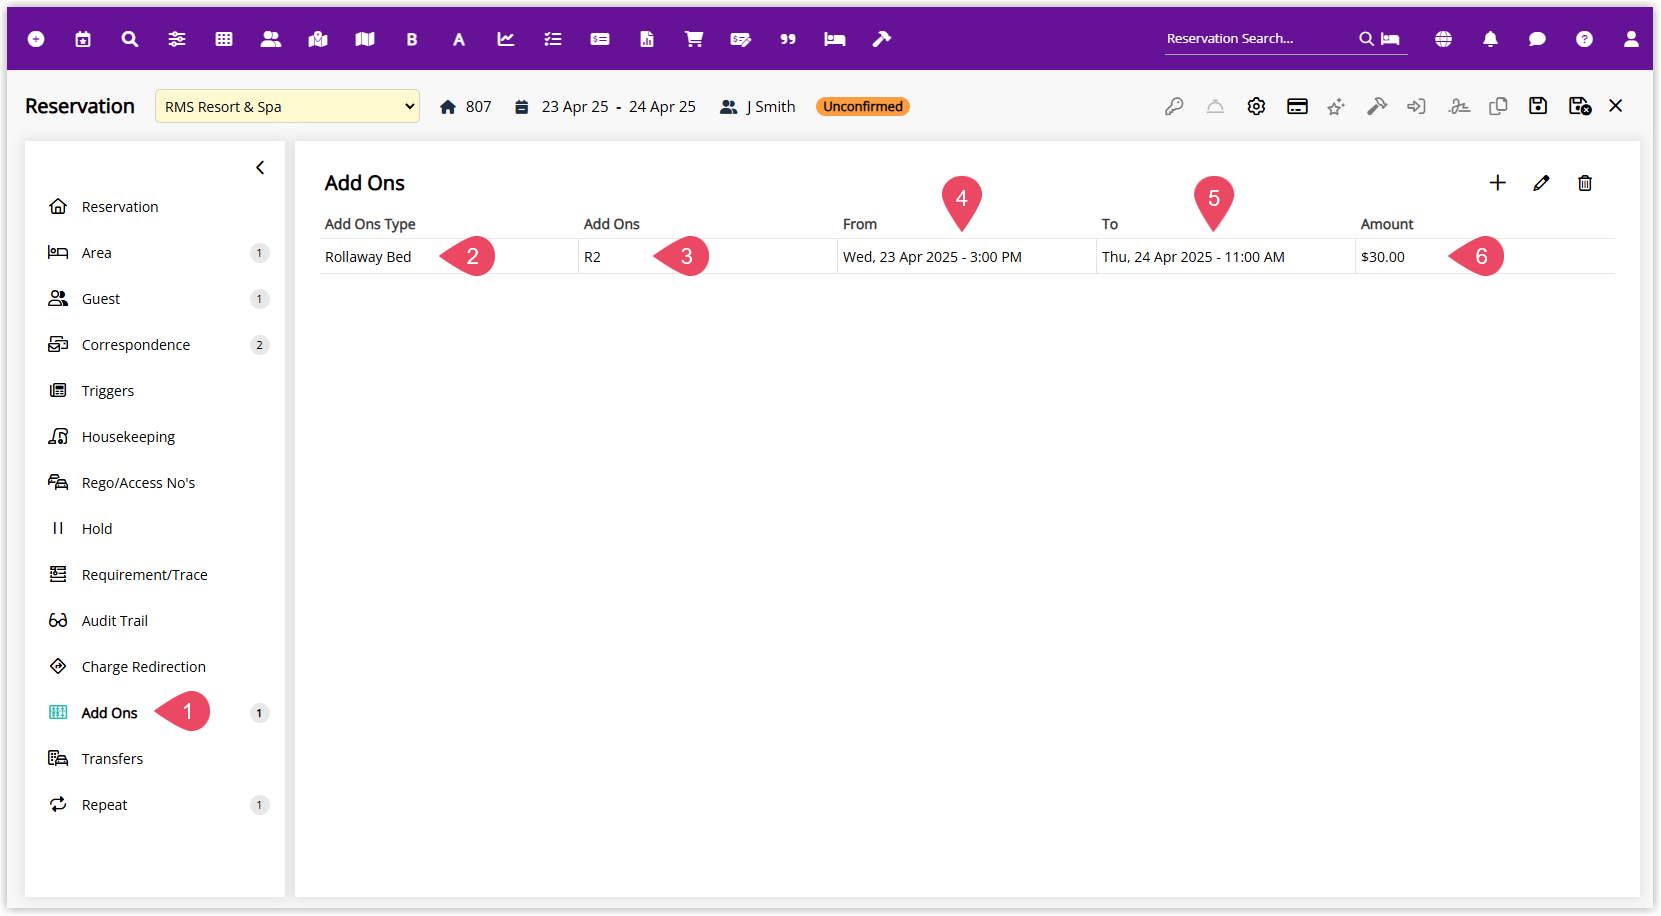
Task: Click the signature icon in reservation toolbar
Action: click(x=1459, y=106)
